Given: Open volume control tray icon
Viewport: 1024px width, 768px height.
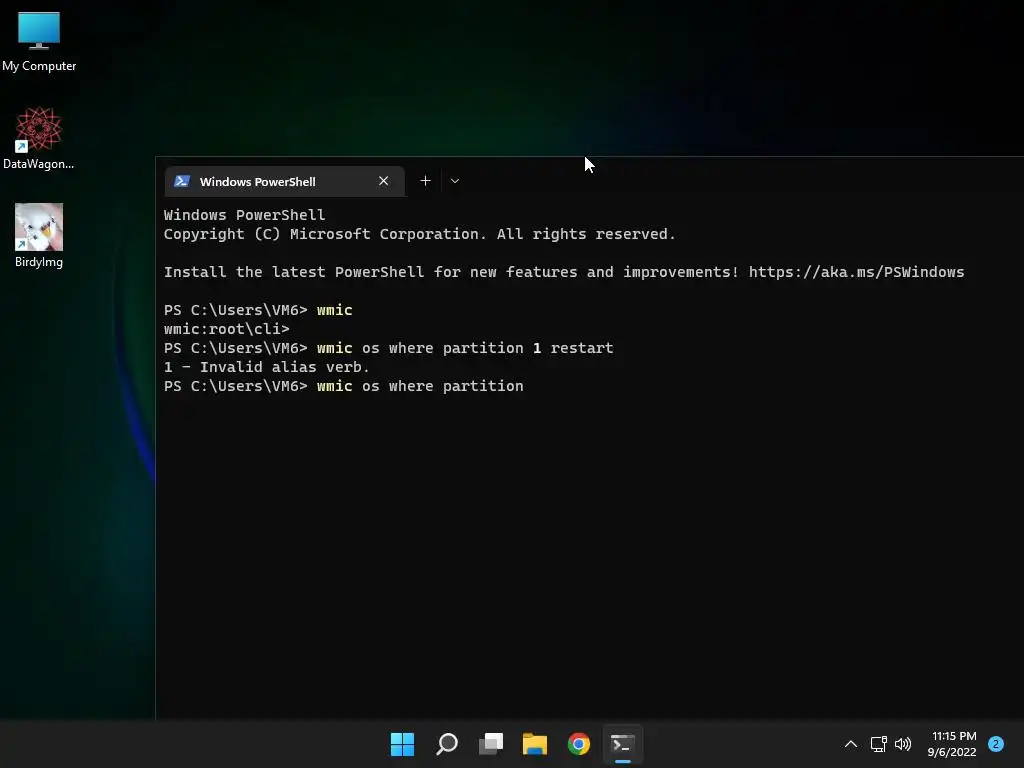Looking at the screenshot, I should pos(903,744).
